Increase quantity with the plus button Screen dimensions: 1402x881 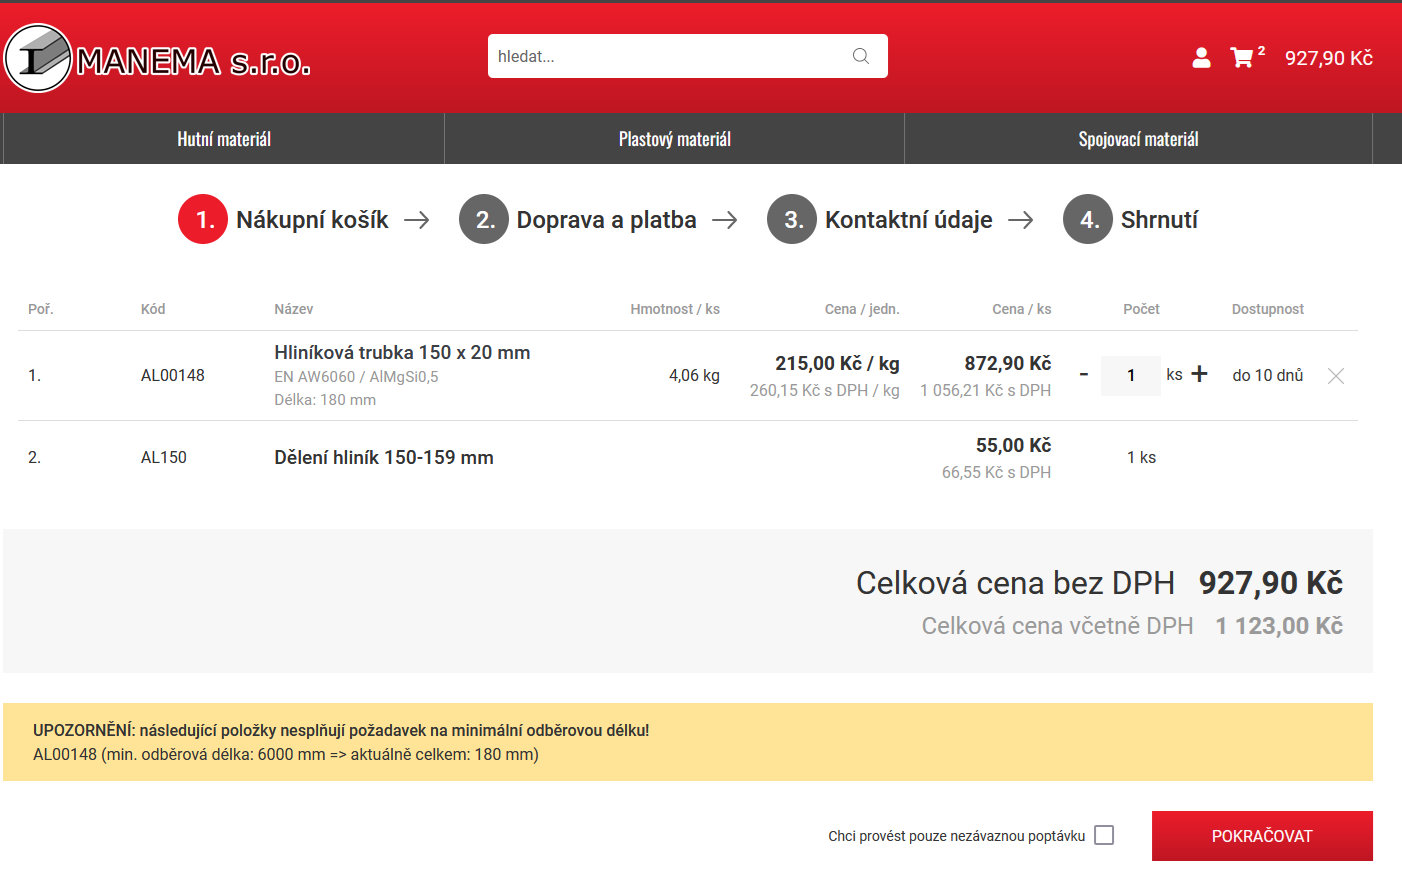[x=1200, y=374]
